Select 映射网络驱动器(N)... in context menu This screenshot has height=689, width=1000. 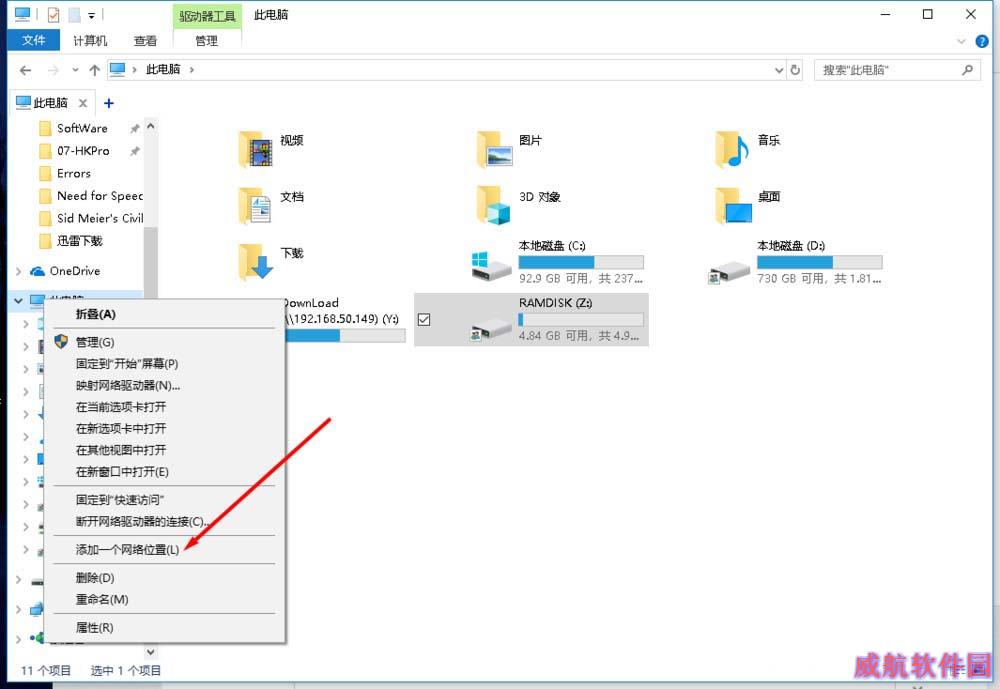(x=128, y=385)
